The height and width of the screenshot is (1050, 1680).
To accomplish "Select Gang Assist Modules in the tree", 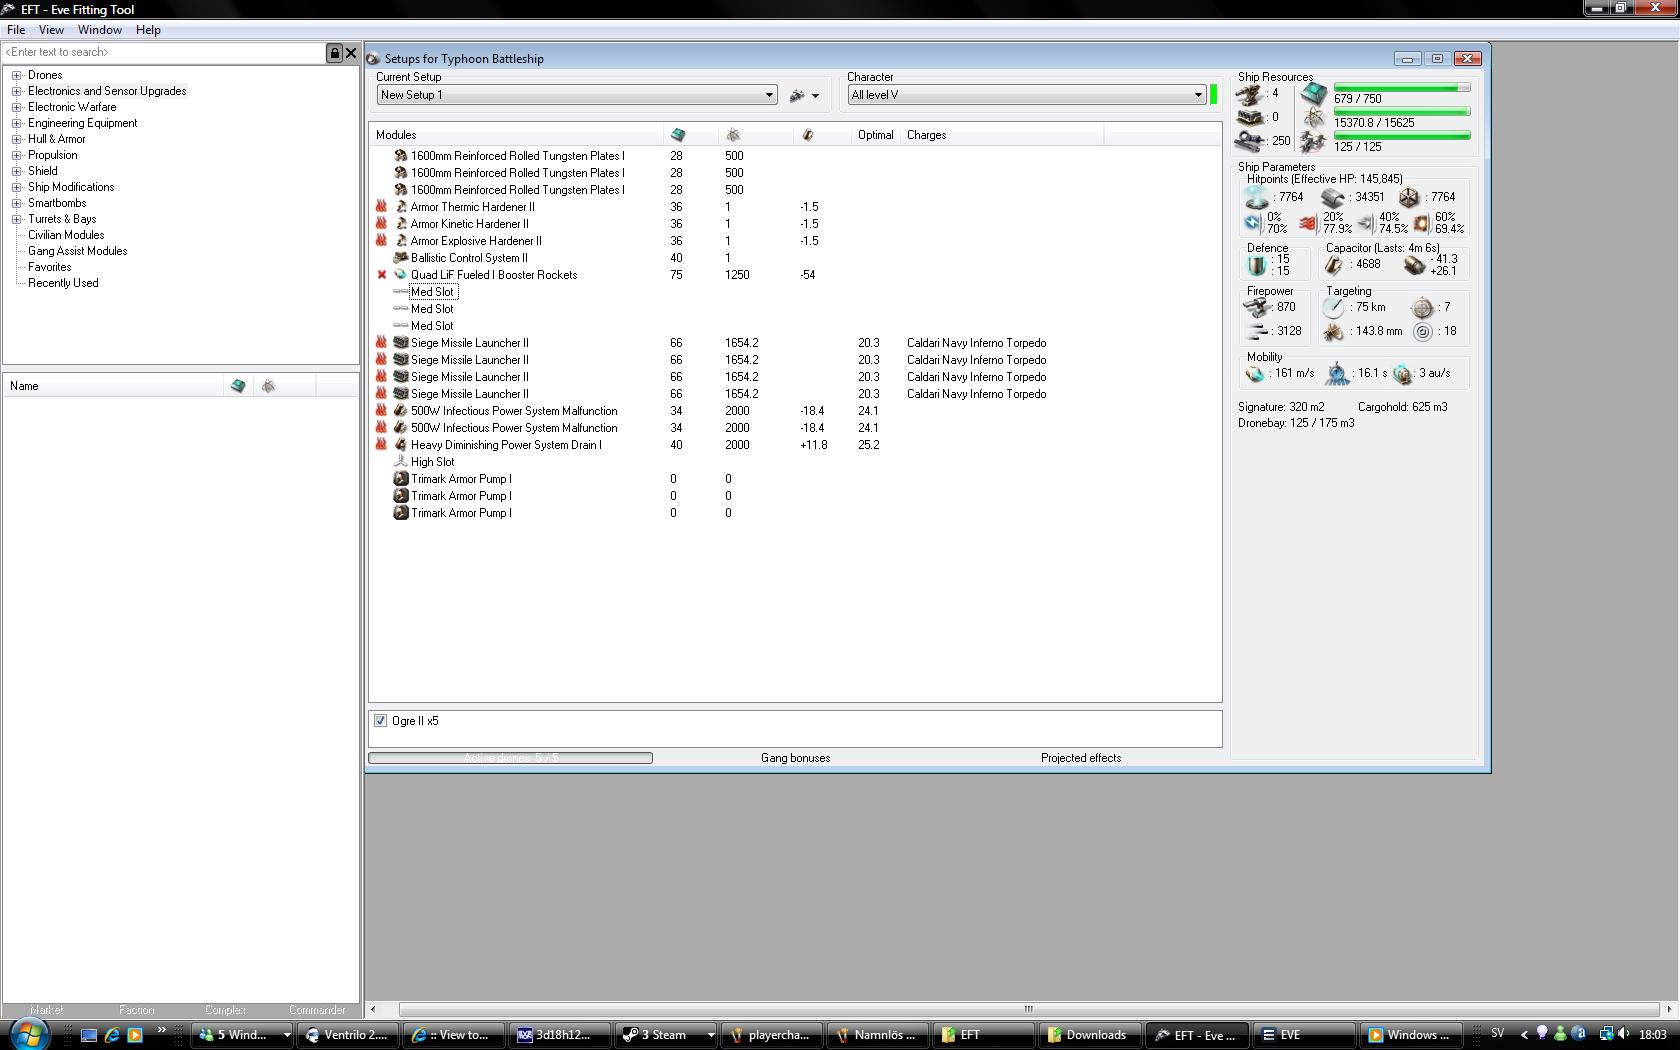I will pyautogui.click(x=78, y=251).
